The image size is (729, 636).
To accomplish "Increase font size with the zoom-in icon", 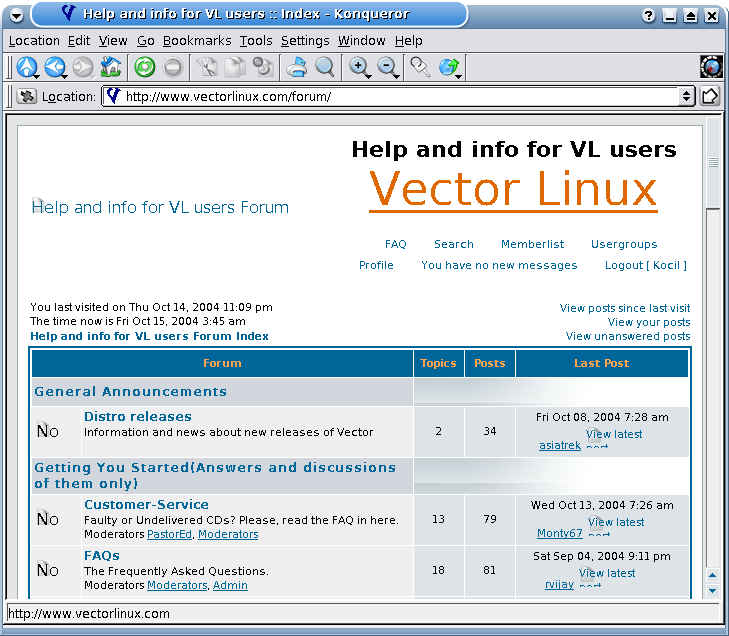I will point(358,67).
